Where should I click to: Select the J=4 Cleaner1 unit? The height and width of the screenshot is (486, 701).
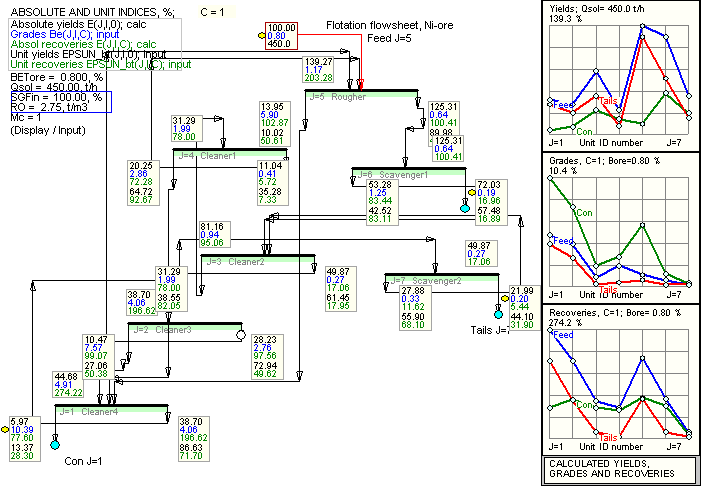(229, 154)
